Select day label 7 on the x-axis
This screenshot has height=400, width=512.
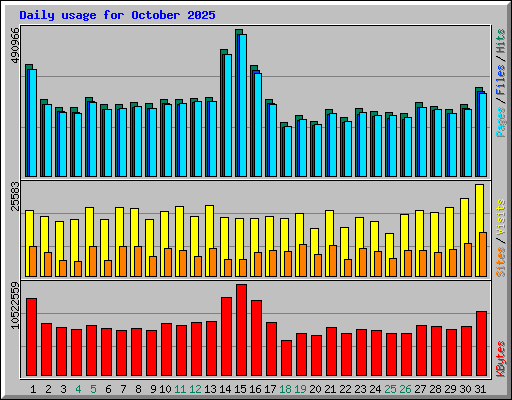(123, 389)
